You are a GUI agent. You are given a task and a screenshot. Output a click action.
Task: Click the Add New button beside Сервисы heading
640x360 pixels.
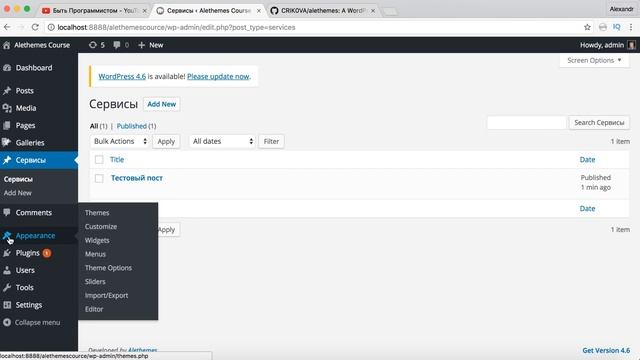tap(162, 104)
